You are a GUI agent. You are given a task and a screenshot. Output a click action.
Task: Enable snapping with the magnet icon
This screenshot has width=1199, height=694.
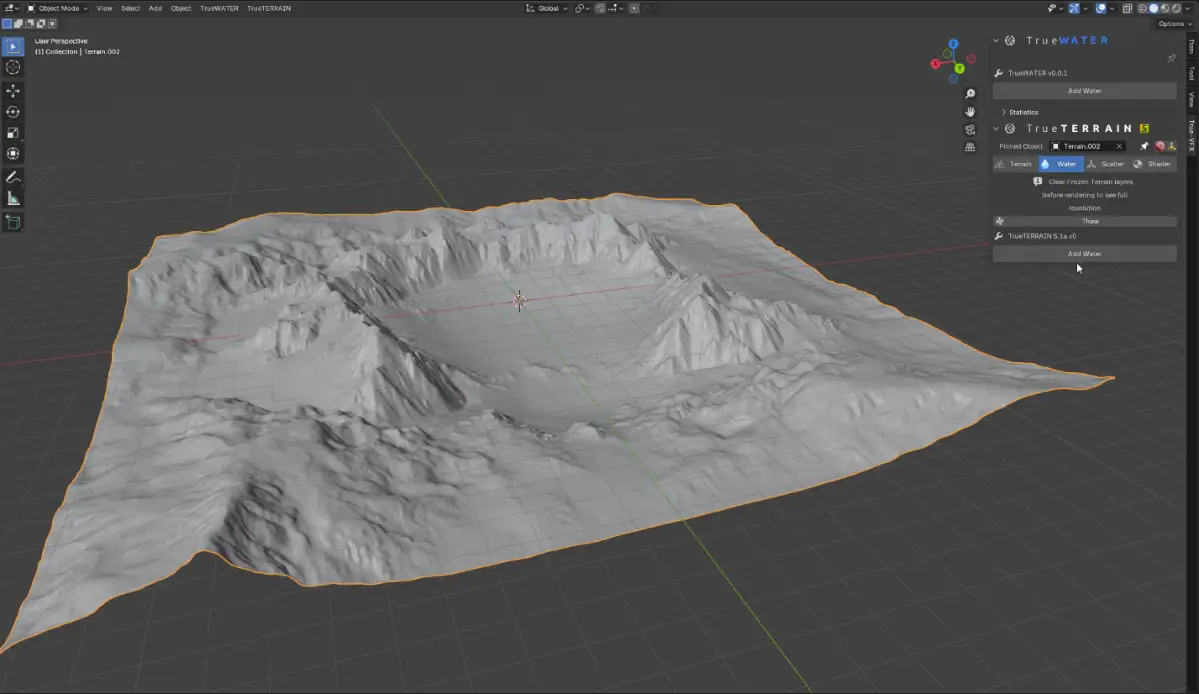click(599, 8)
